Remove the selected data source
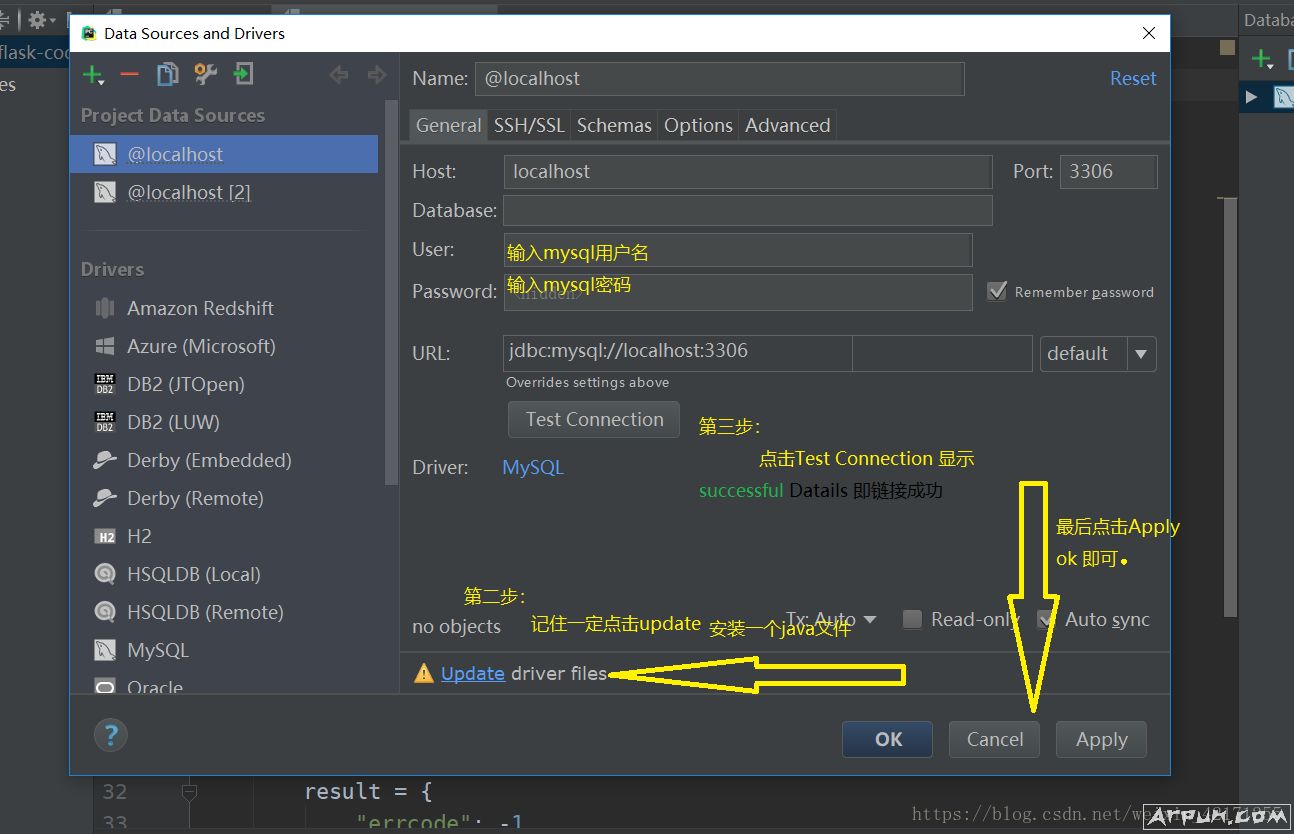This screenshot has width=1294, height=834. [x=128, y=74]
